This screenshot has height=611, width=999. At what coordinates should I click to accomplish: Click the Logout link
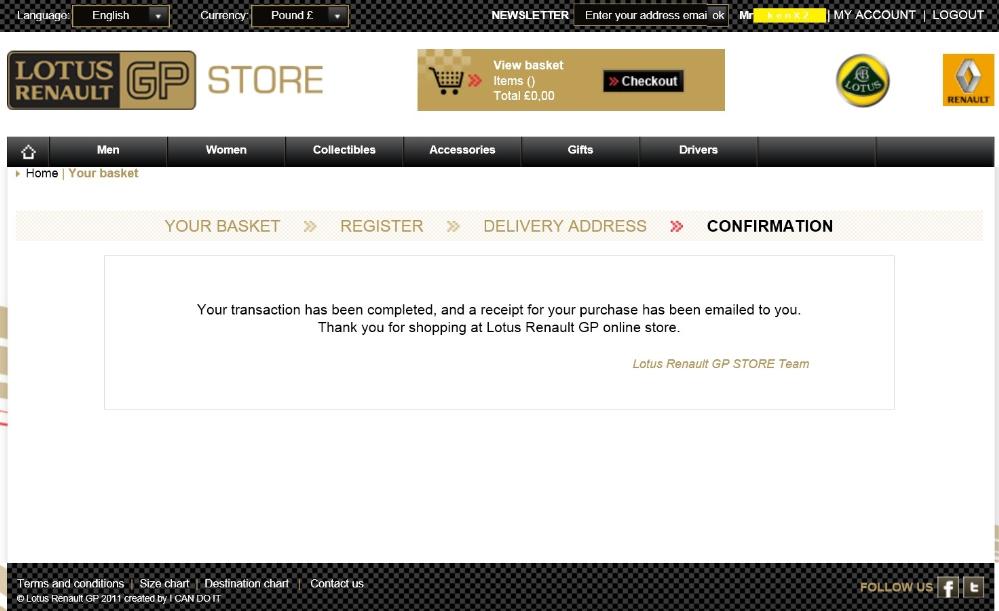pyautogui.click(x=958, y=15)
